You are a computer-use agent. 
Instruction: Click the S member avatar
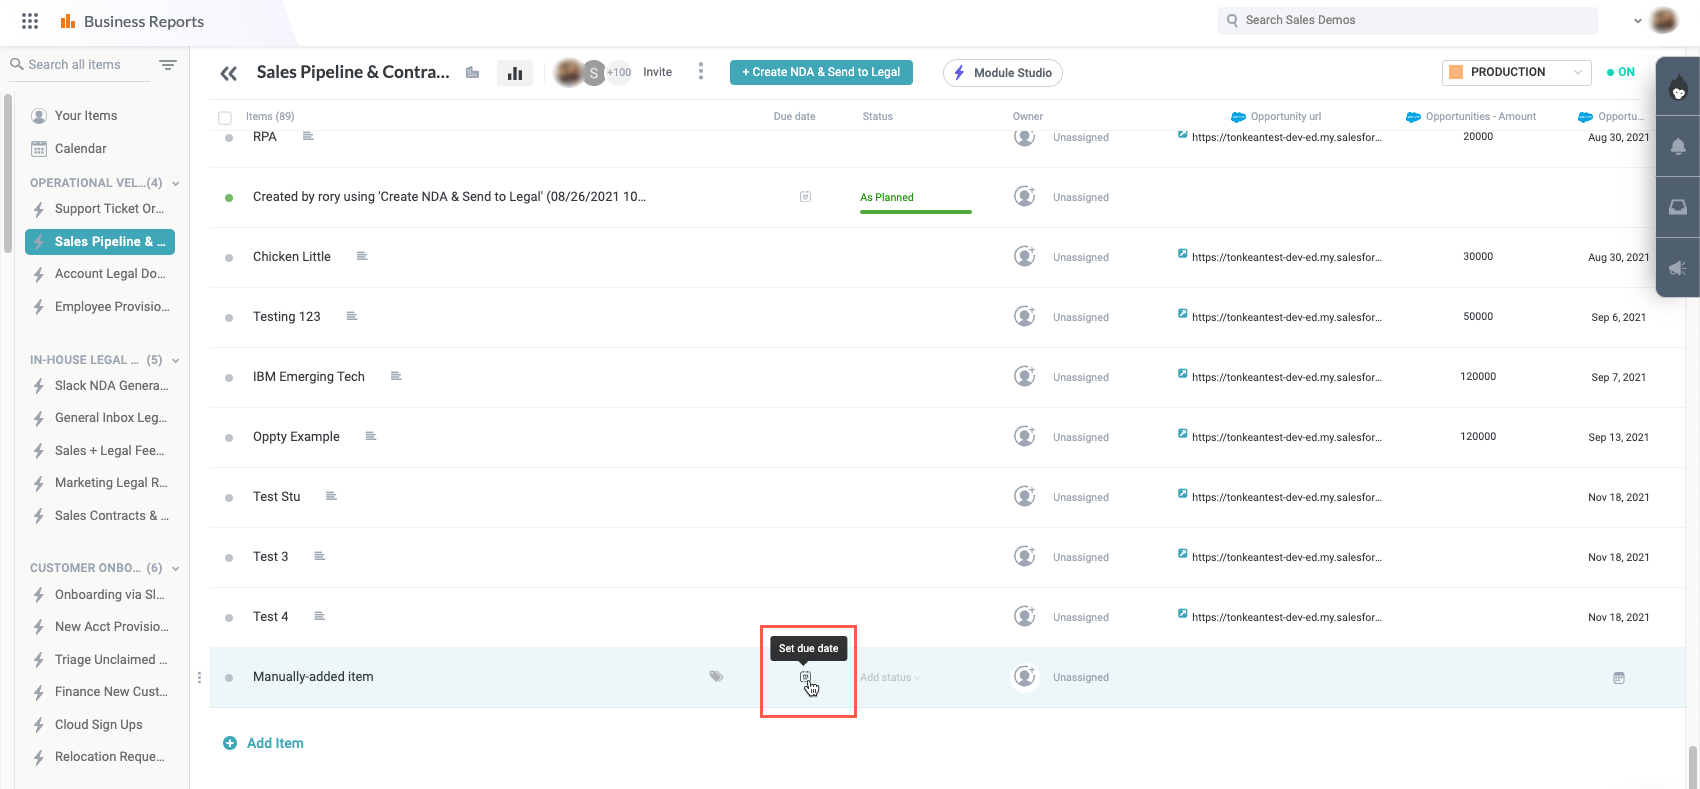click(x=594, y=73)
